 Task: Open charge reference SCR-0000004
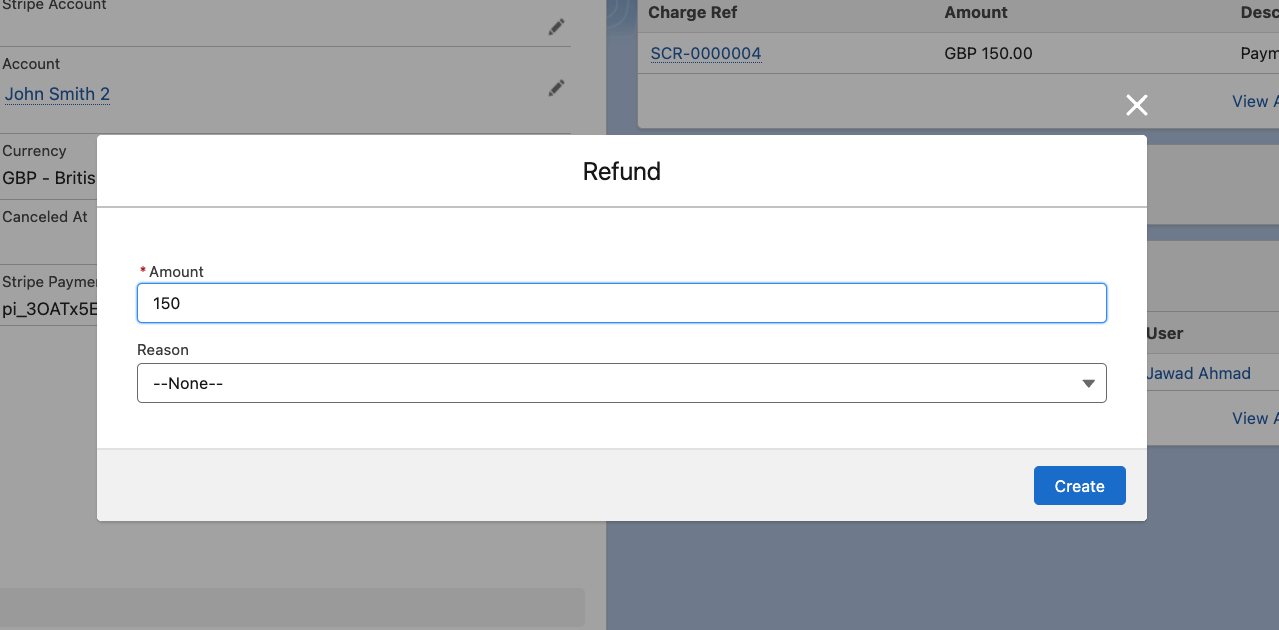pos(706,53)
